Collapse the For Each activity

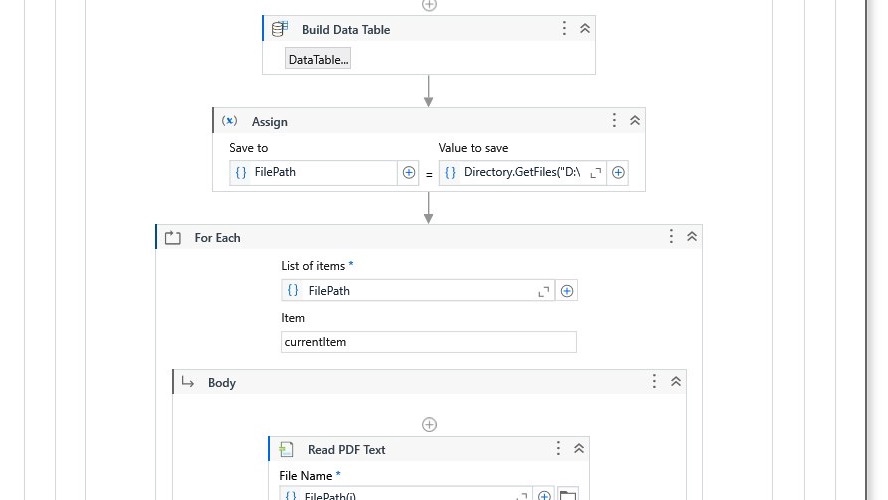[692, 236]
